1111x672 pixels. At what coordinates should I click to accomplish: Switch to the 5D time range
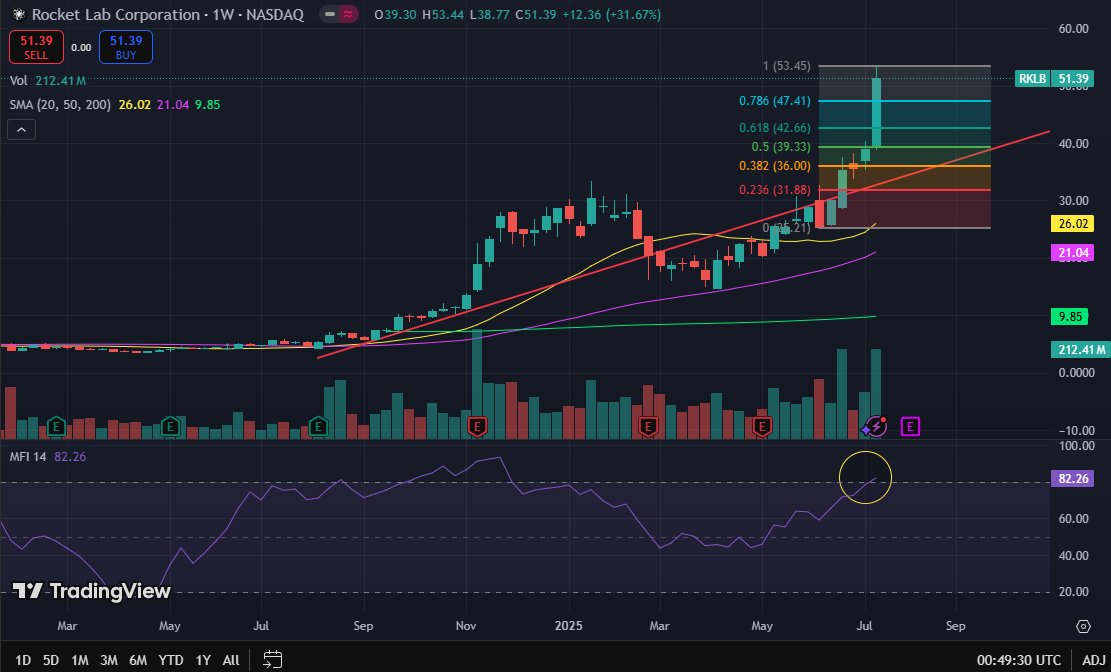[x=50, y=660]
